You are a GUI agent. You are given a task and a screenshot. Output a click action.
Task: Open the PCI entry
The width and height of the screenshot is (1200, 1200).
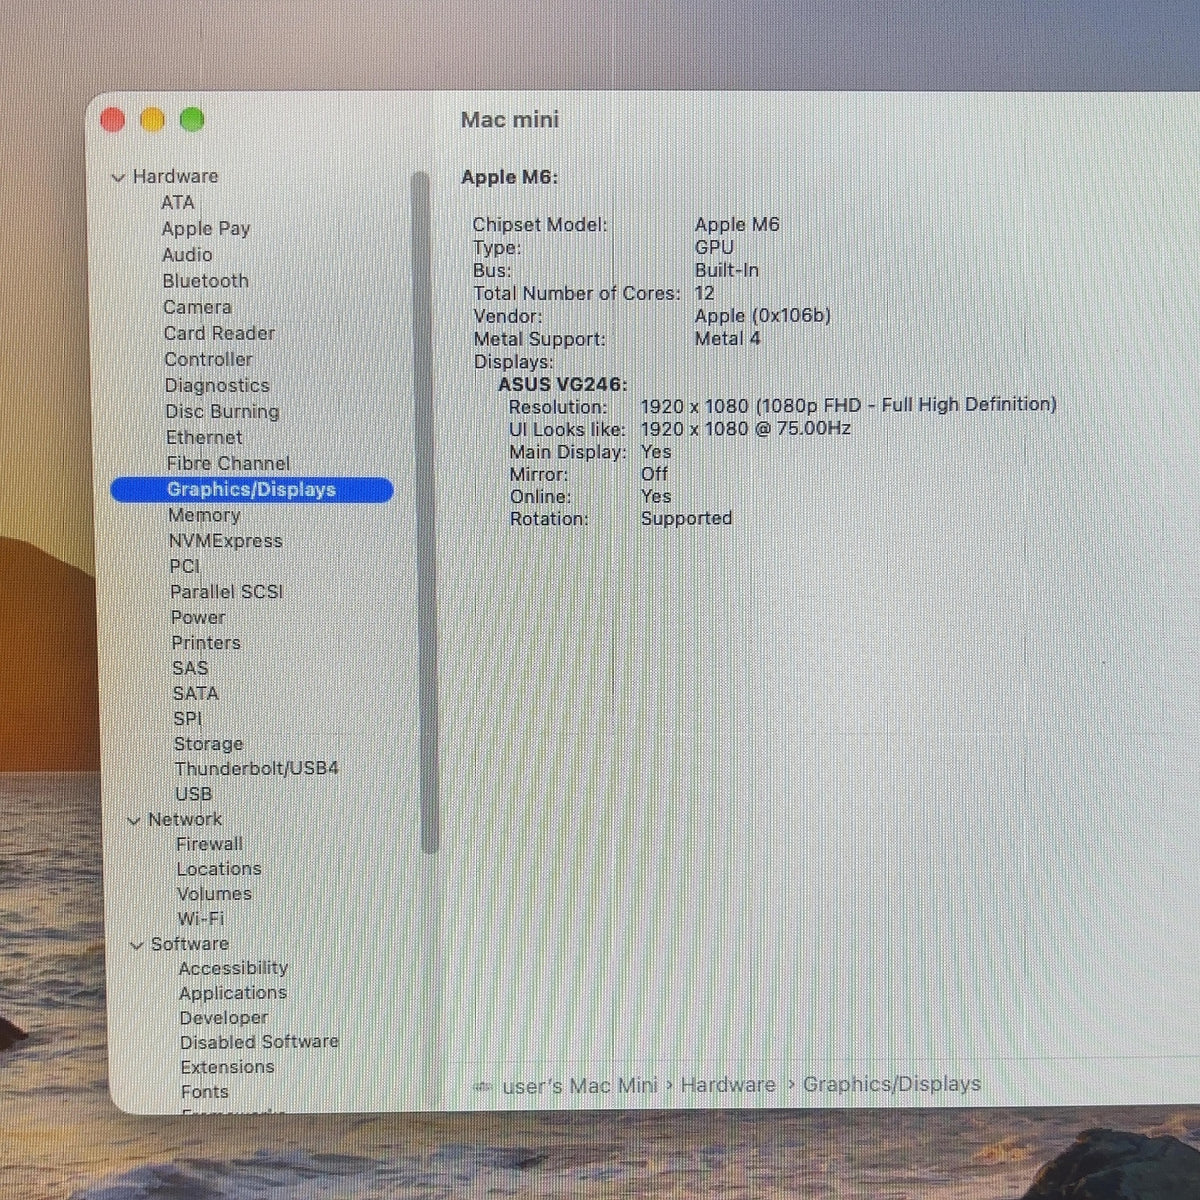click(184, 566)
